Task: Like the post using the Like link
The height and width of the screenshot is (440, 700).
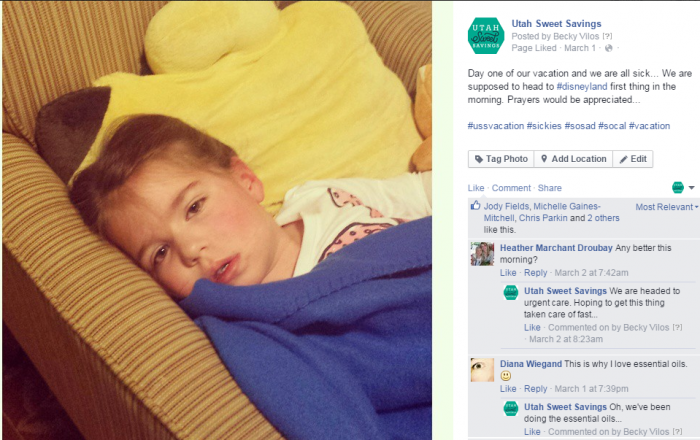Action: [x=476, y=188]
